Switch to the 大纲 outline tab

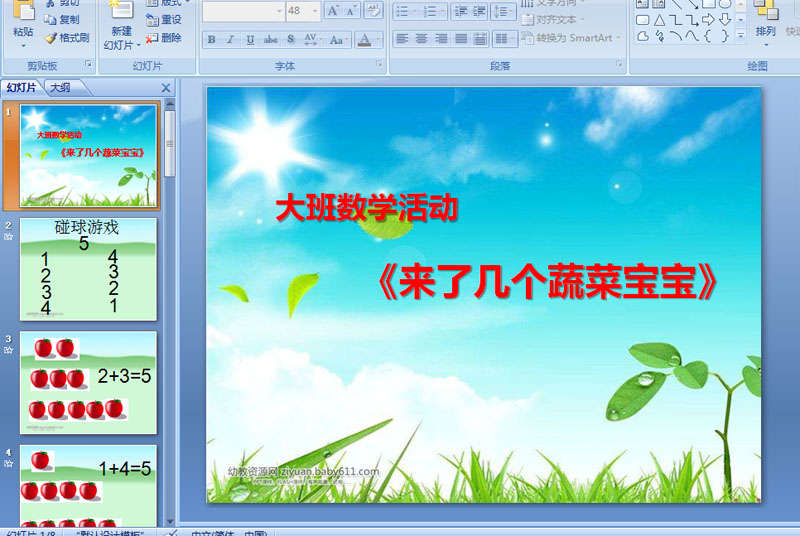[x=61, y=88]
